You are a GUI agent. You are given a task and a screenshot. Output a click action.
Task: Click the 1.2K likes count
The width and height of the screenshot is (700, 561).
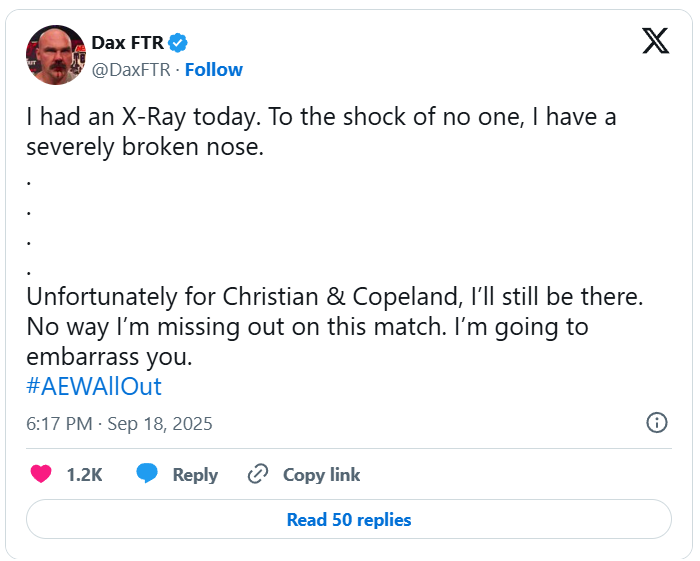pyautogui.click(x=84, y=475)
